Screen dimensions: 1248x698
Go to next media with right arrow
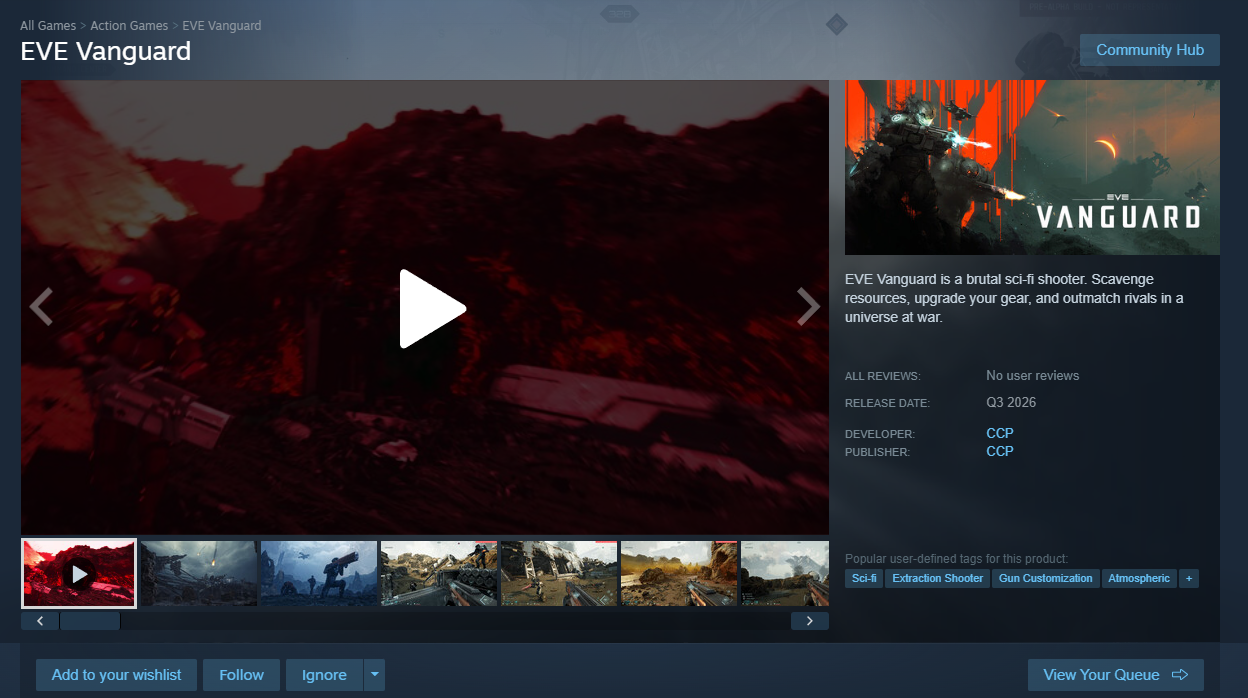(x=808, y=307)
